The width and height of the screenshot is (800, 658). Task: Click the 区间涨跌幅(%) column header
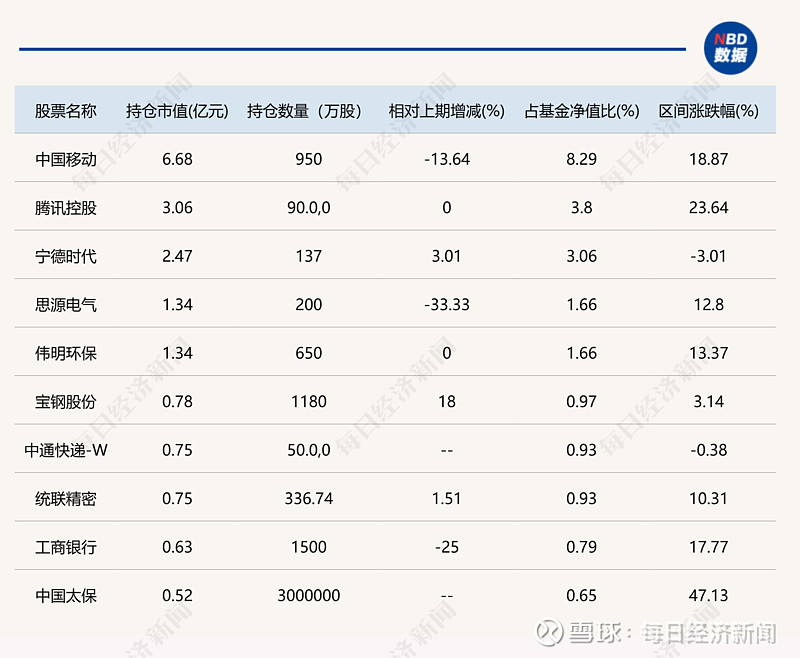point(709,111)
